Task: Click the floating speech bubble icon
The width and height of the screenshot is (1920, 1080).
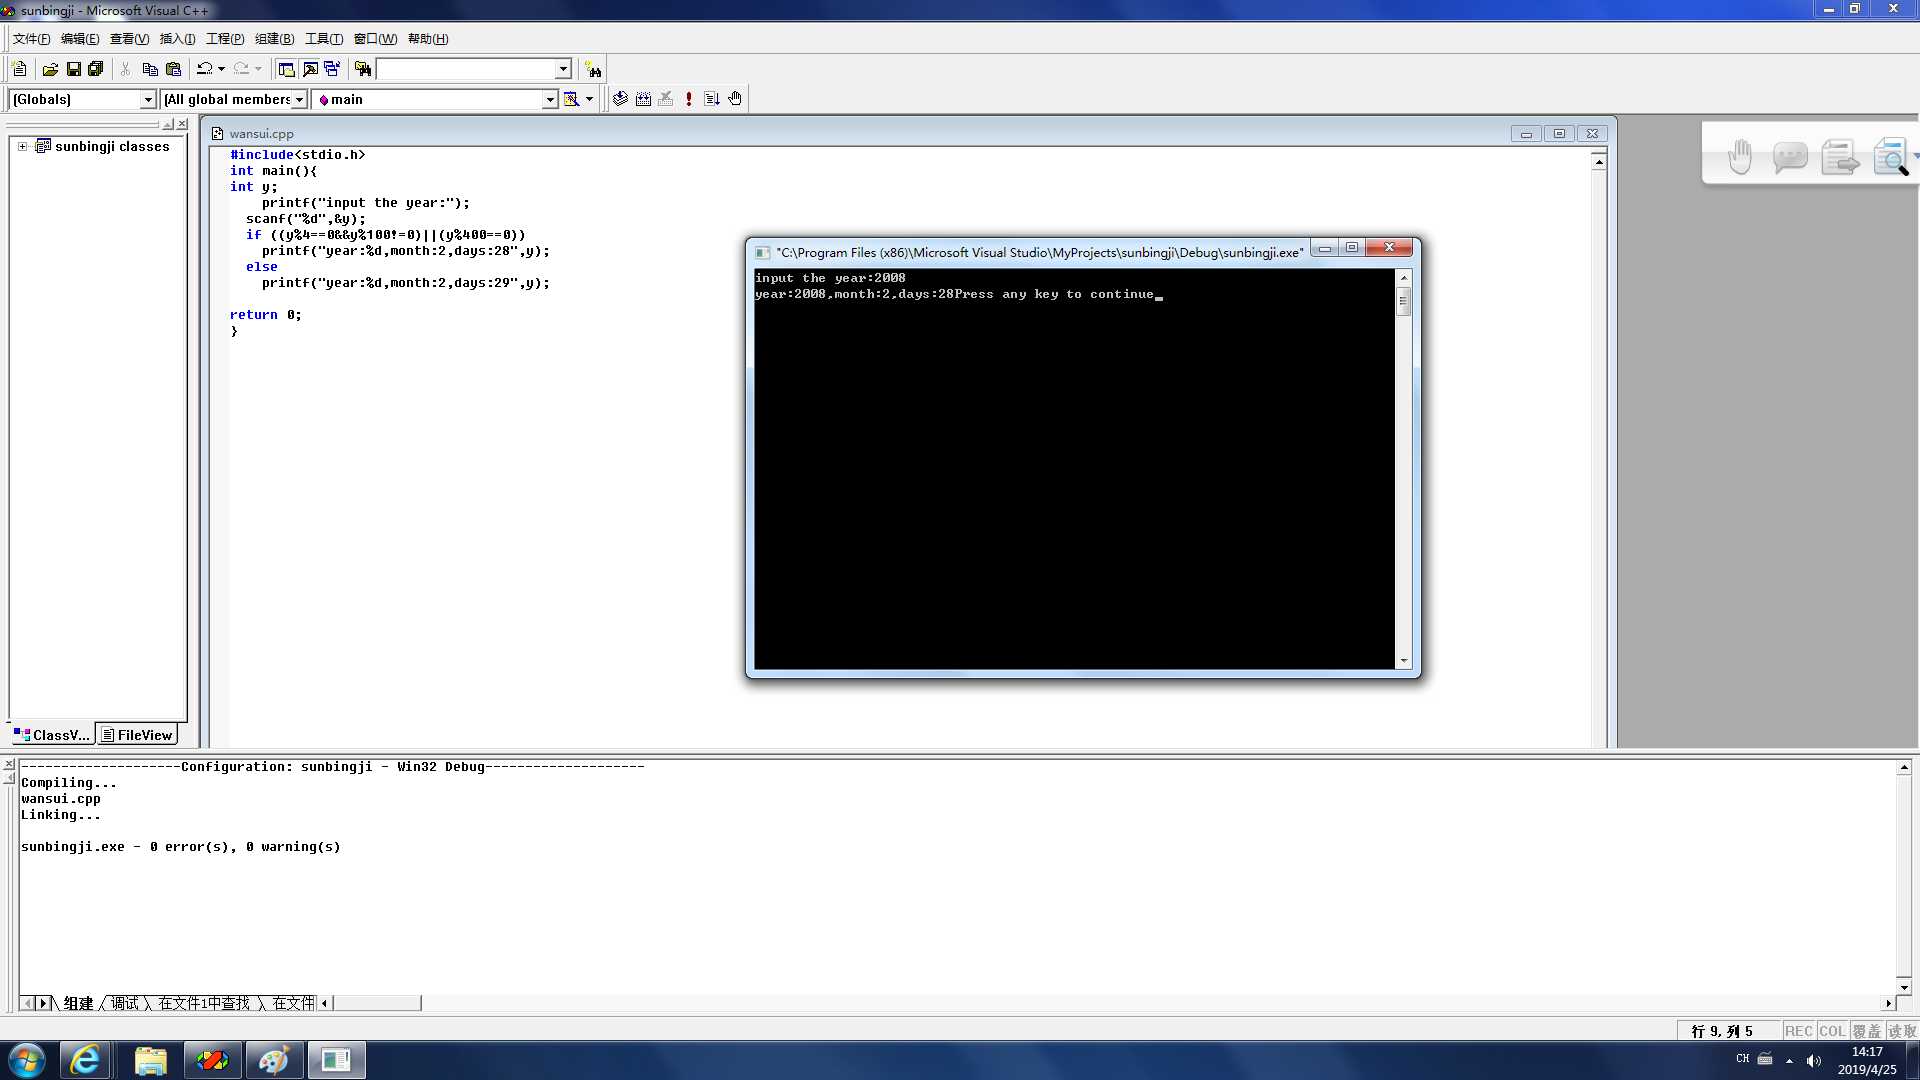Action: point(1790,157)
